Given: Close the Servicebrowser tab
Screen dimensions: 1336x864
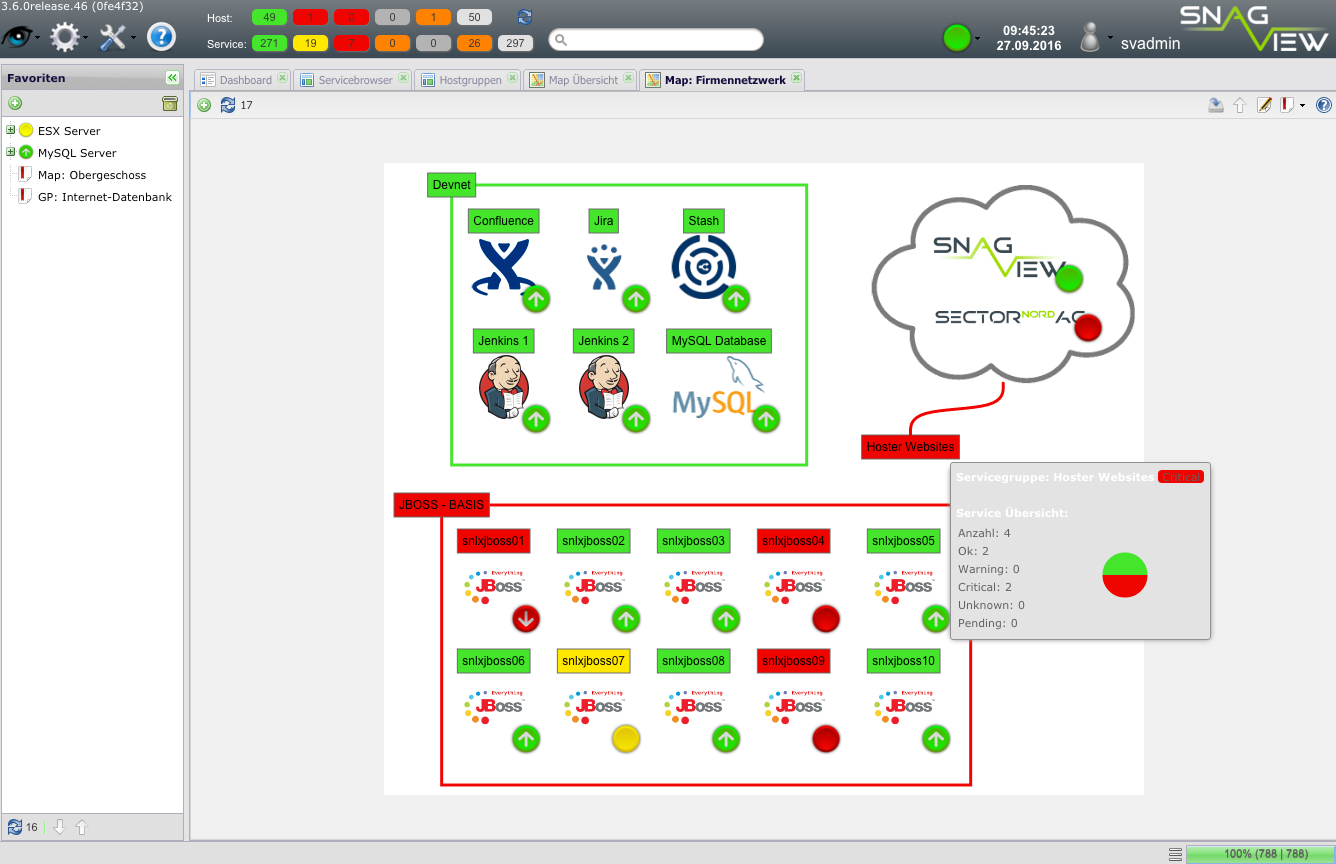Looking at the screenshot, I should (403, 78).
